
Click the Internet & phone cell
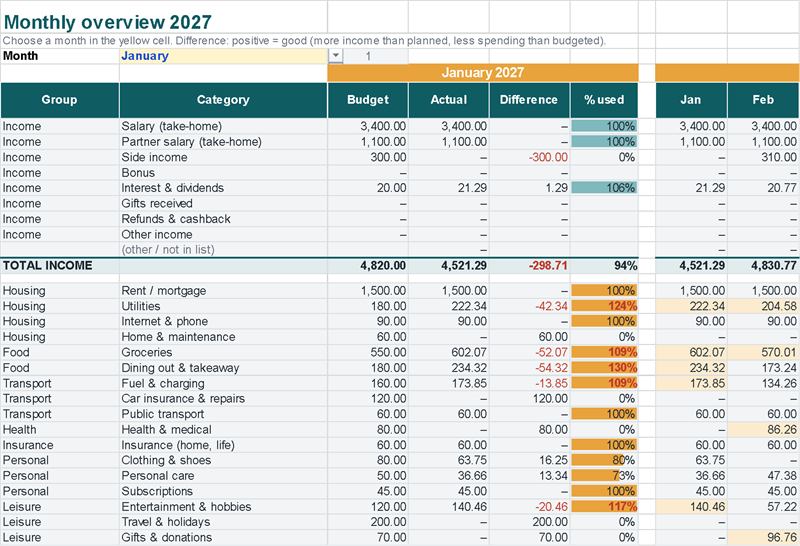223,321
